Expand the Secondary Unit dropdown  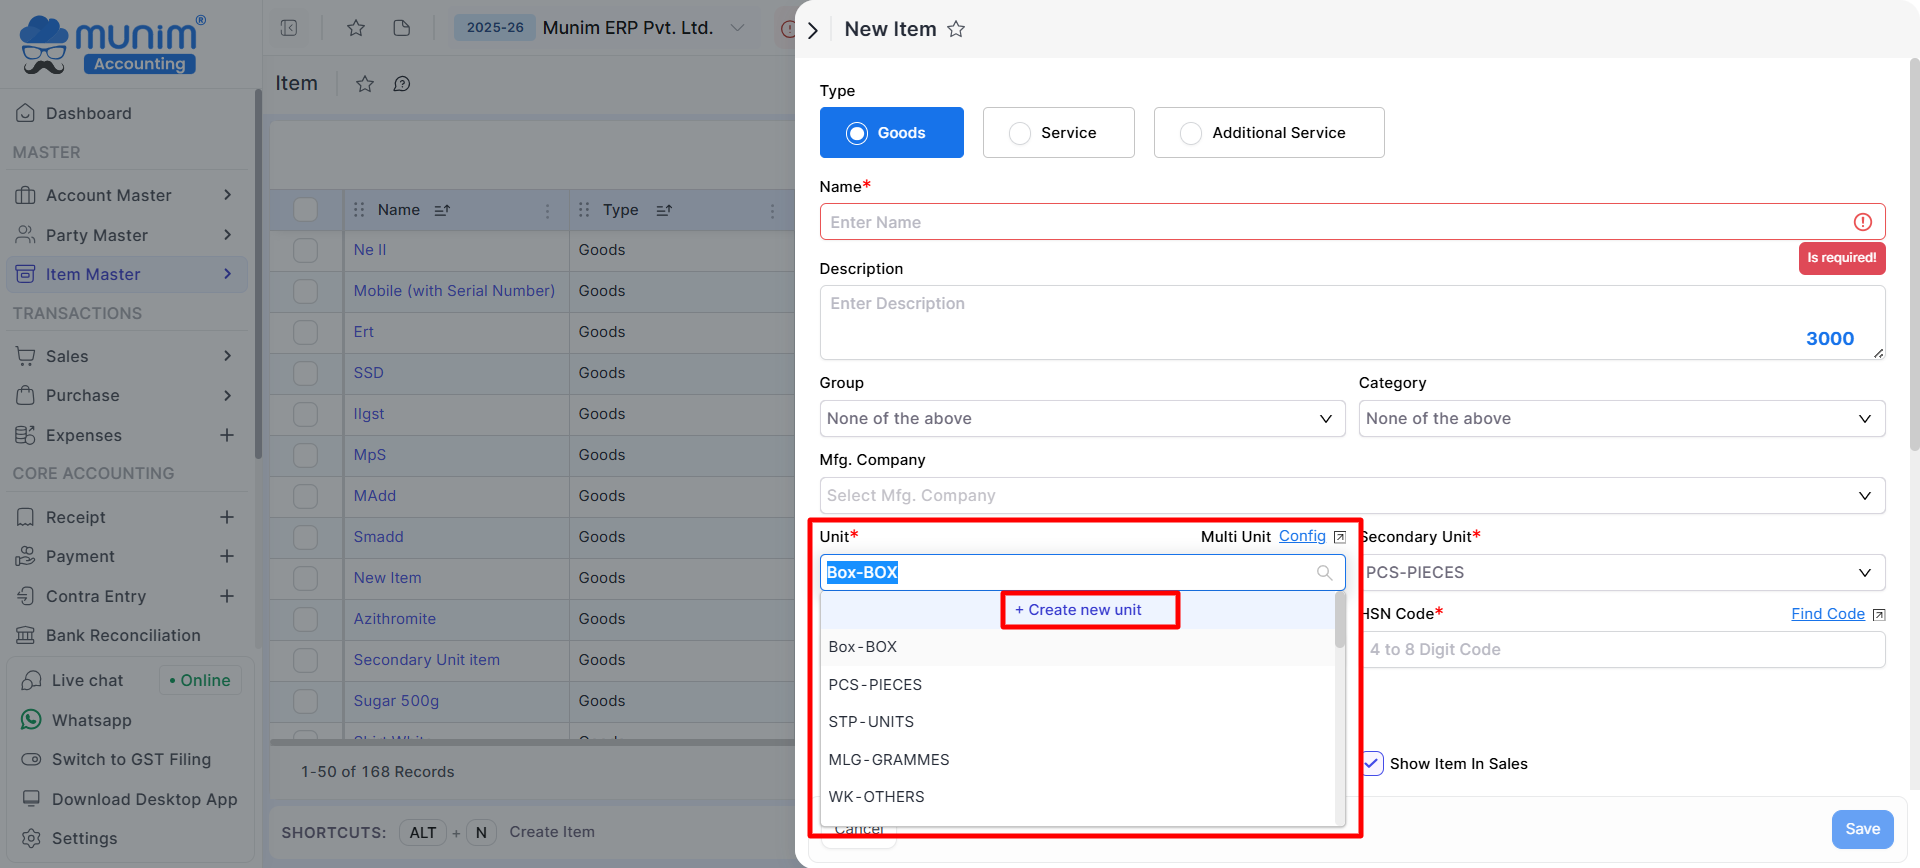1621,573
